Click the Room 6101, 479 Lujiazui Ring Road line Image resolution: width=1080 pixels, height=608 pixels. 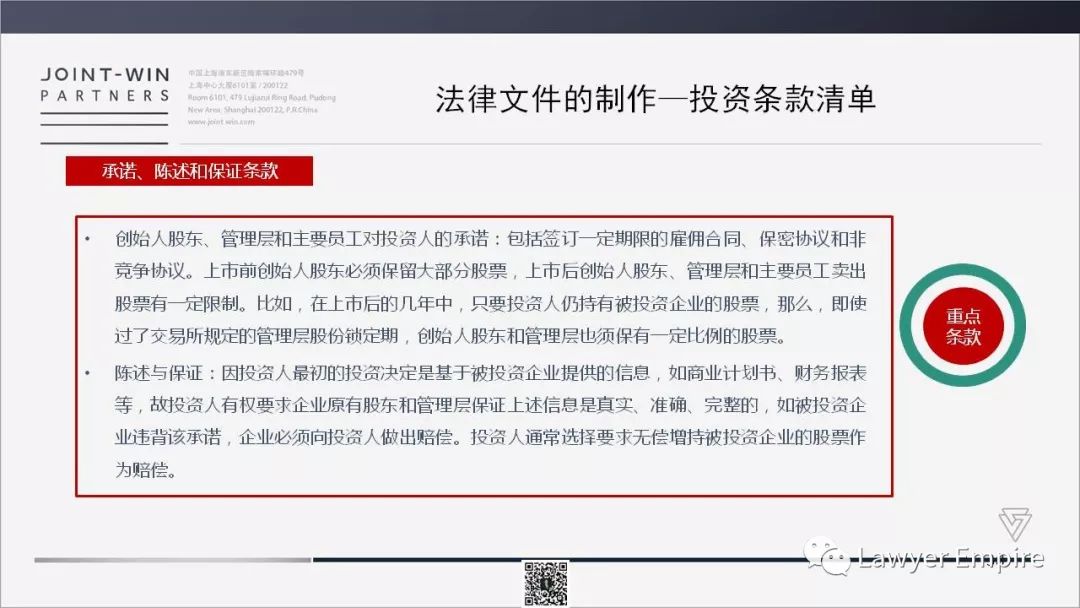click(261, 98)
